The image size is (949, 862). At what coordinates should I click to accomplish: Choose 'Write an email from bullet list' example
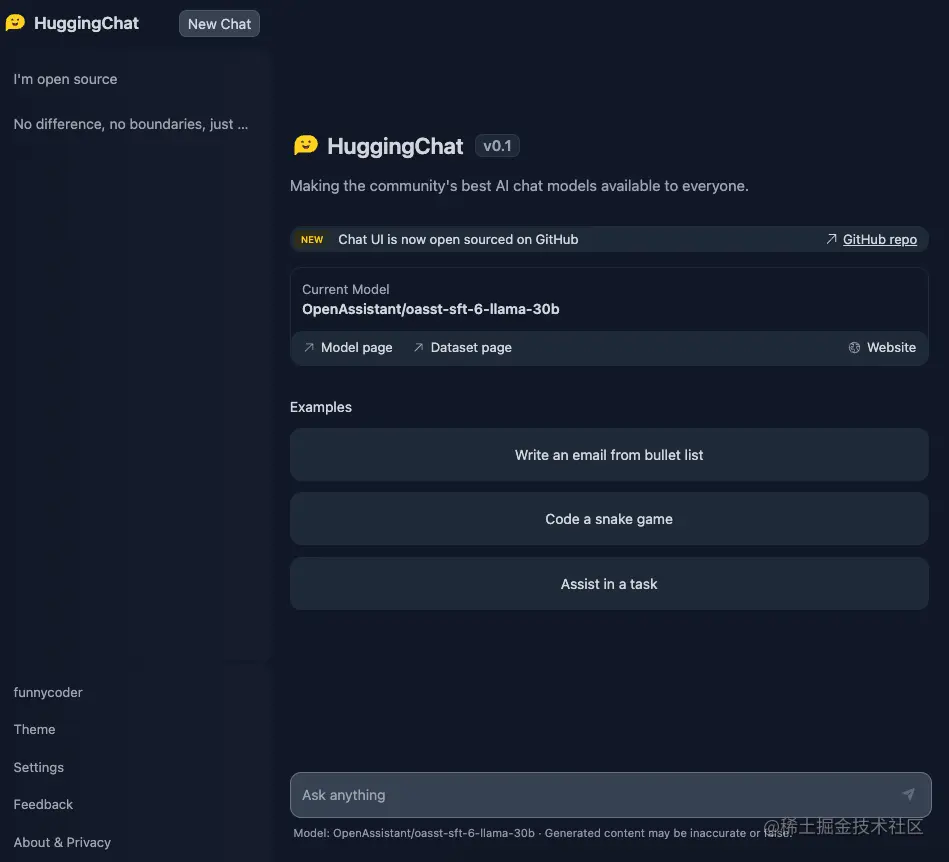pos(609,455)
